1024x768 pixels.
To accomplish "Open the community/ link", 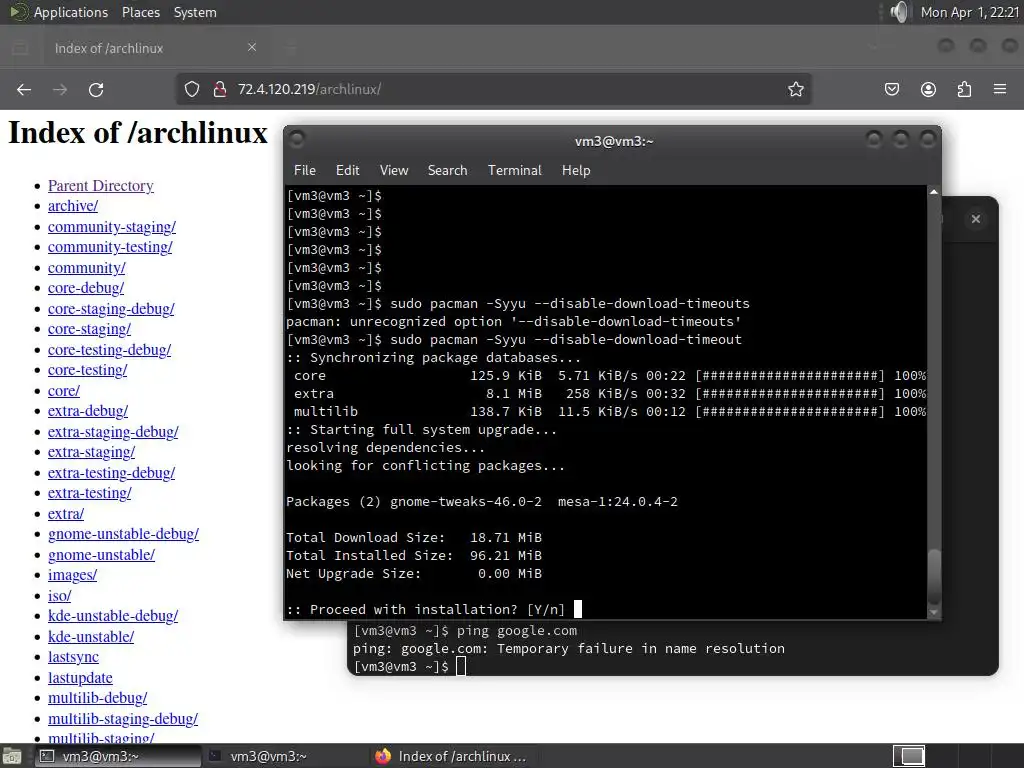I will (x=86, y=268).
